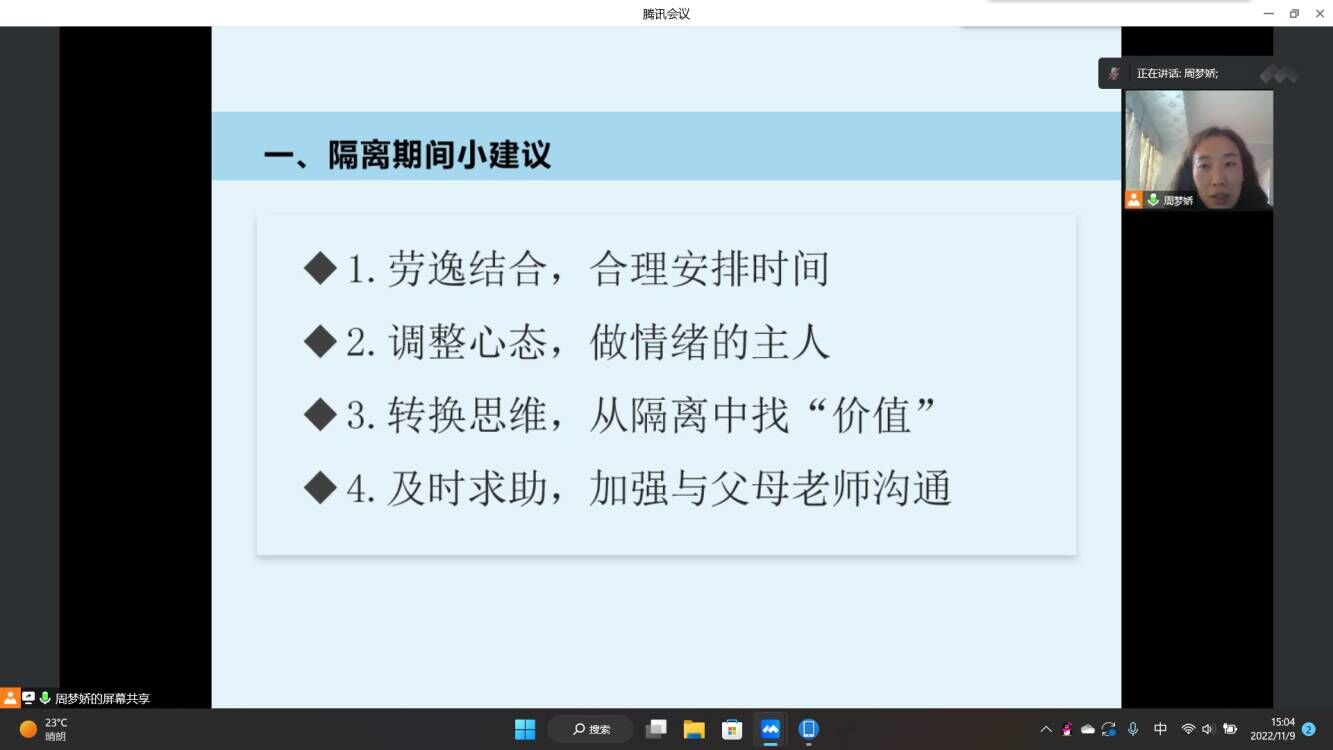Viewport: 1333px width, 750px height.
Task: Open File Explorer from the taskbar
Action: (694, 729)
